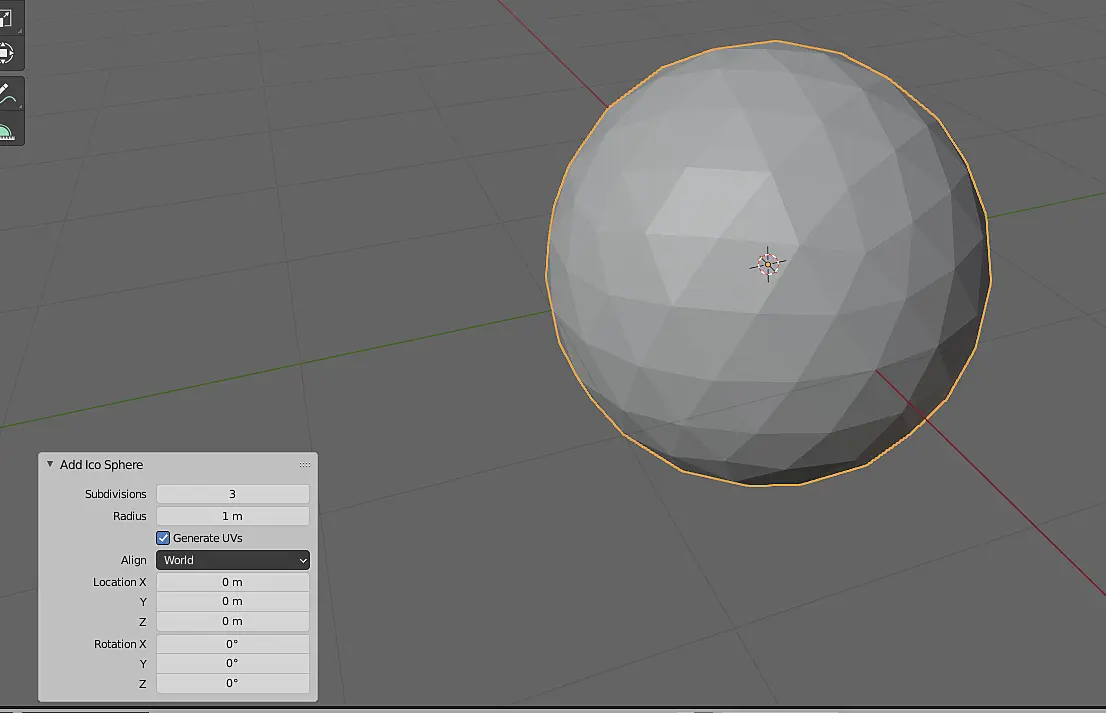Select the Transform tool icon
The image size is (1106, 713).
point(7,54)
